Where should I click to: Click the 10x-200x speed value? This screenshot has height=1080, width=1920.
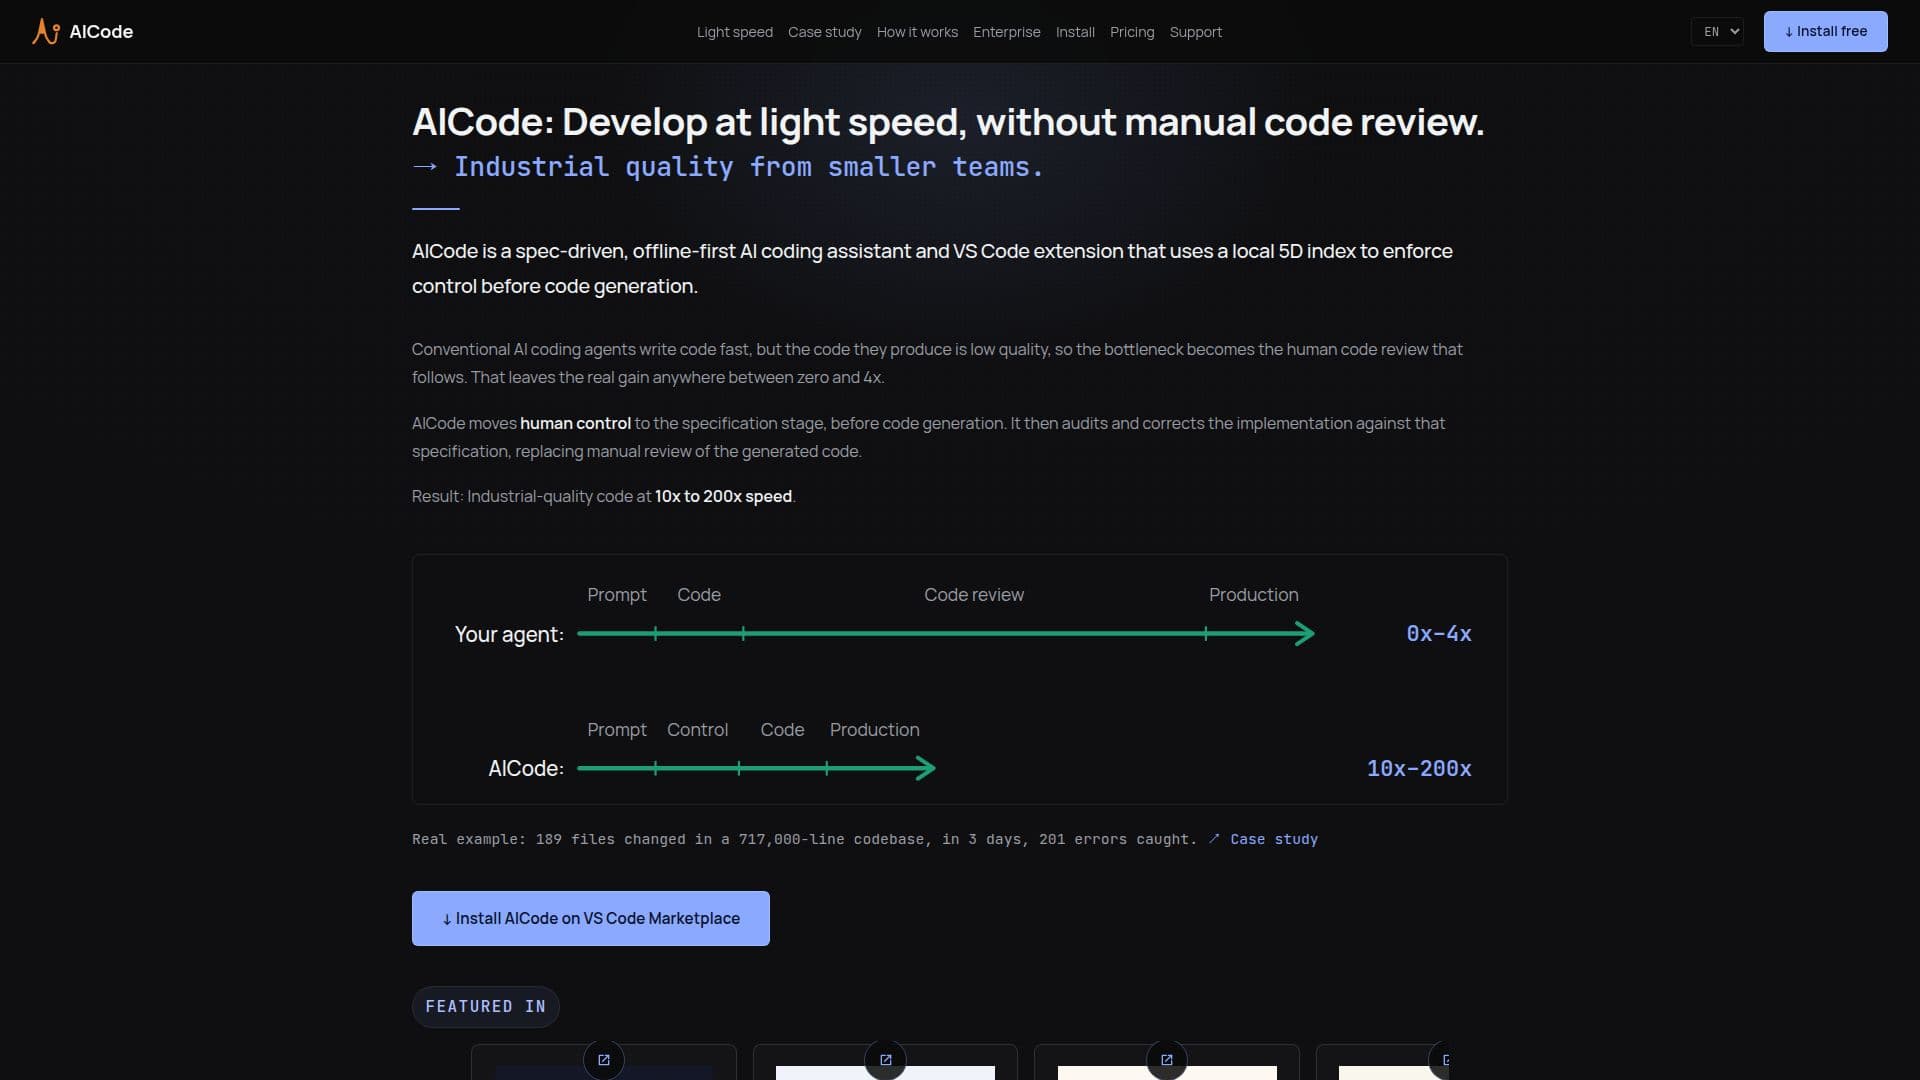coord(1419,768)
